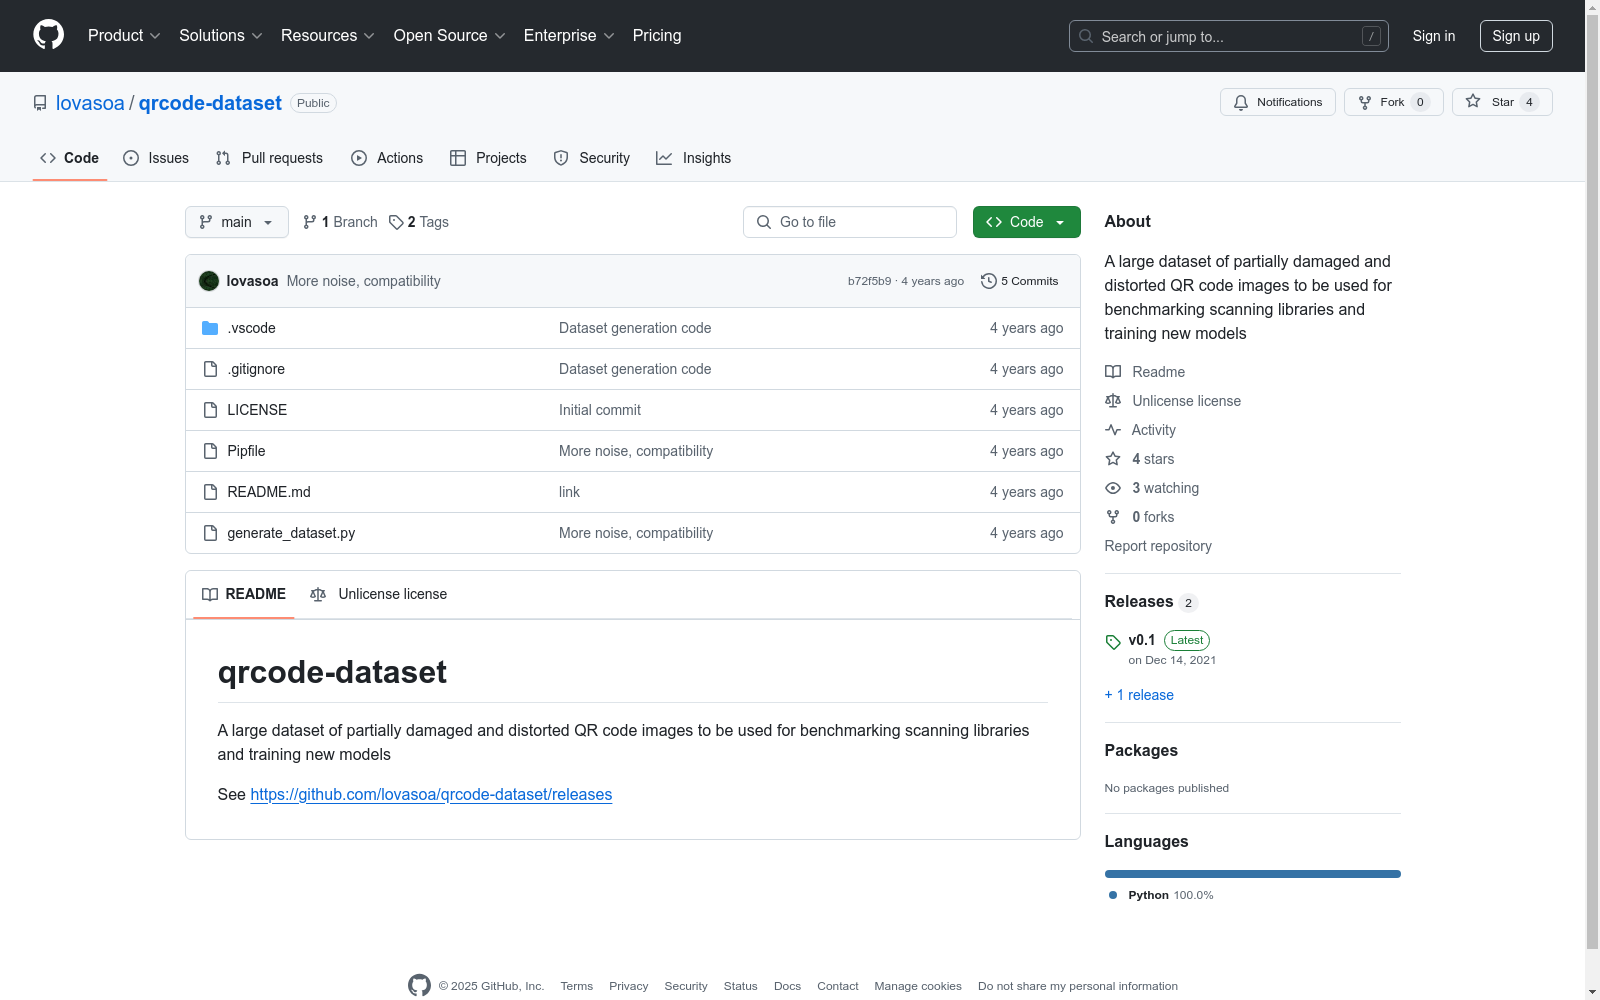Image resolution: width=1600 pixels, height=1000 pixels.
Task: Open latest commit message 'More noise, compatibility'
Action: pyautogui.click(x=364, y=281)
